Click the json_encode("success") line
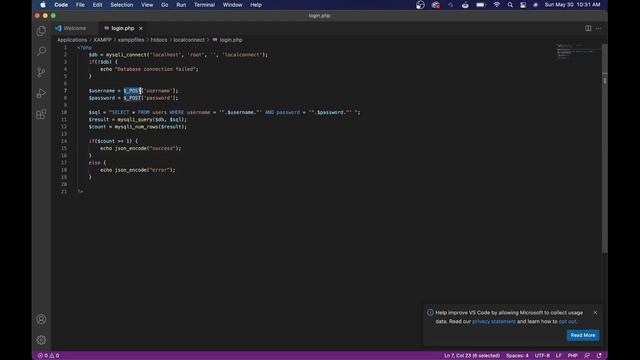The image size is (640, 360). (x=141, y=148)
